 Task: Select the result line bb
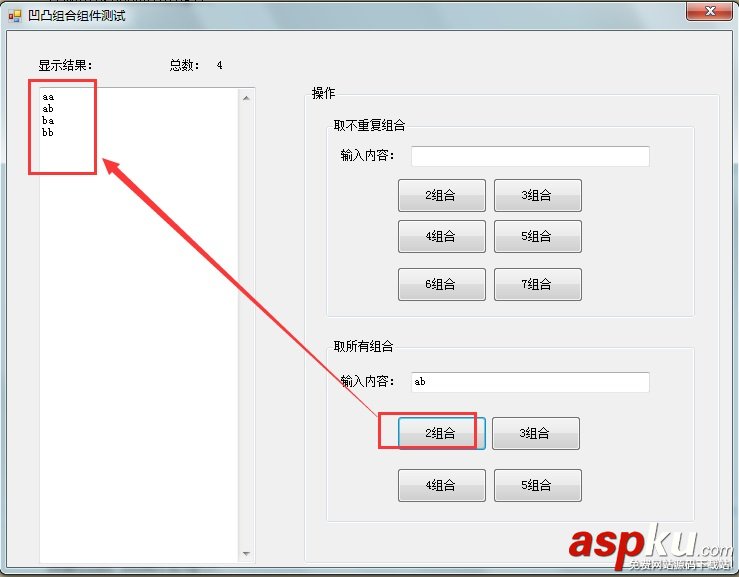pos(48,132)
